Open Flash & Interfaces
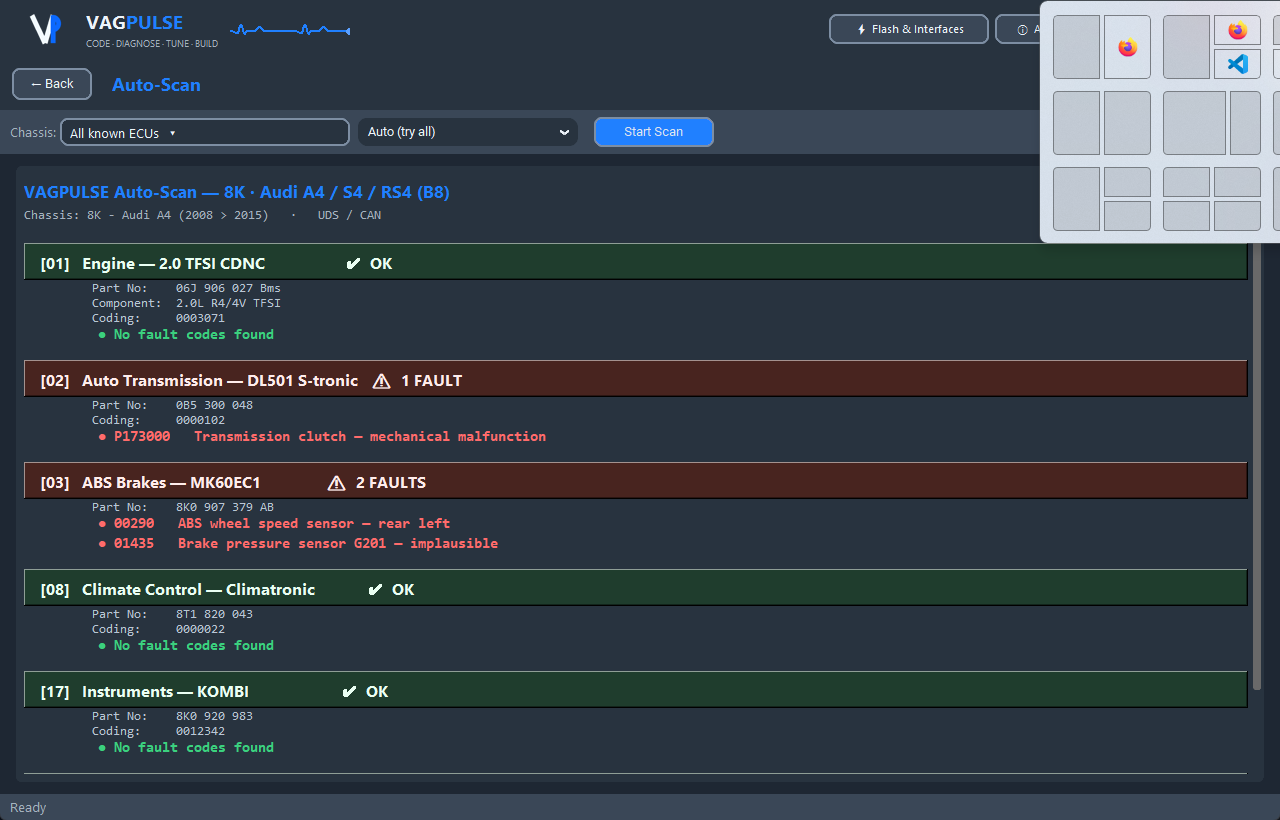The height and width of the screenshot is (820, 1280). [x=909, y=29]
